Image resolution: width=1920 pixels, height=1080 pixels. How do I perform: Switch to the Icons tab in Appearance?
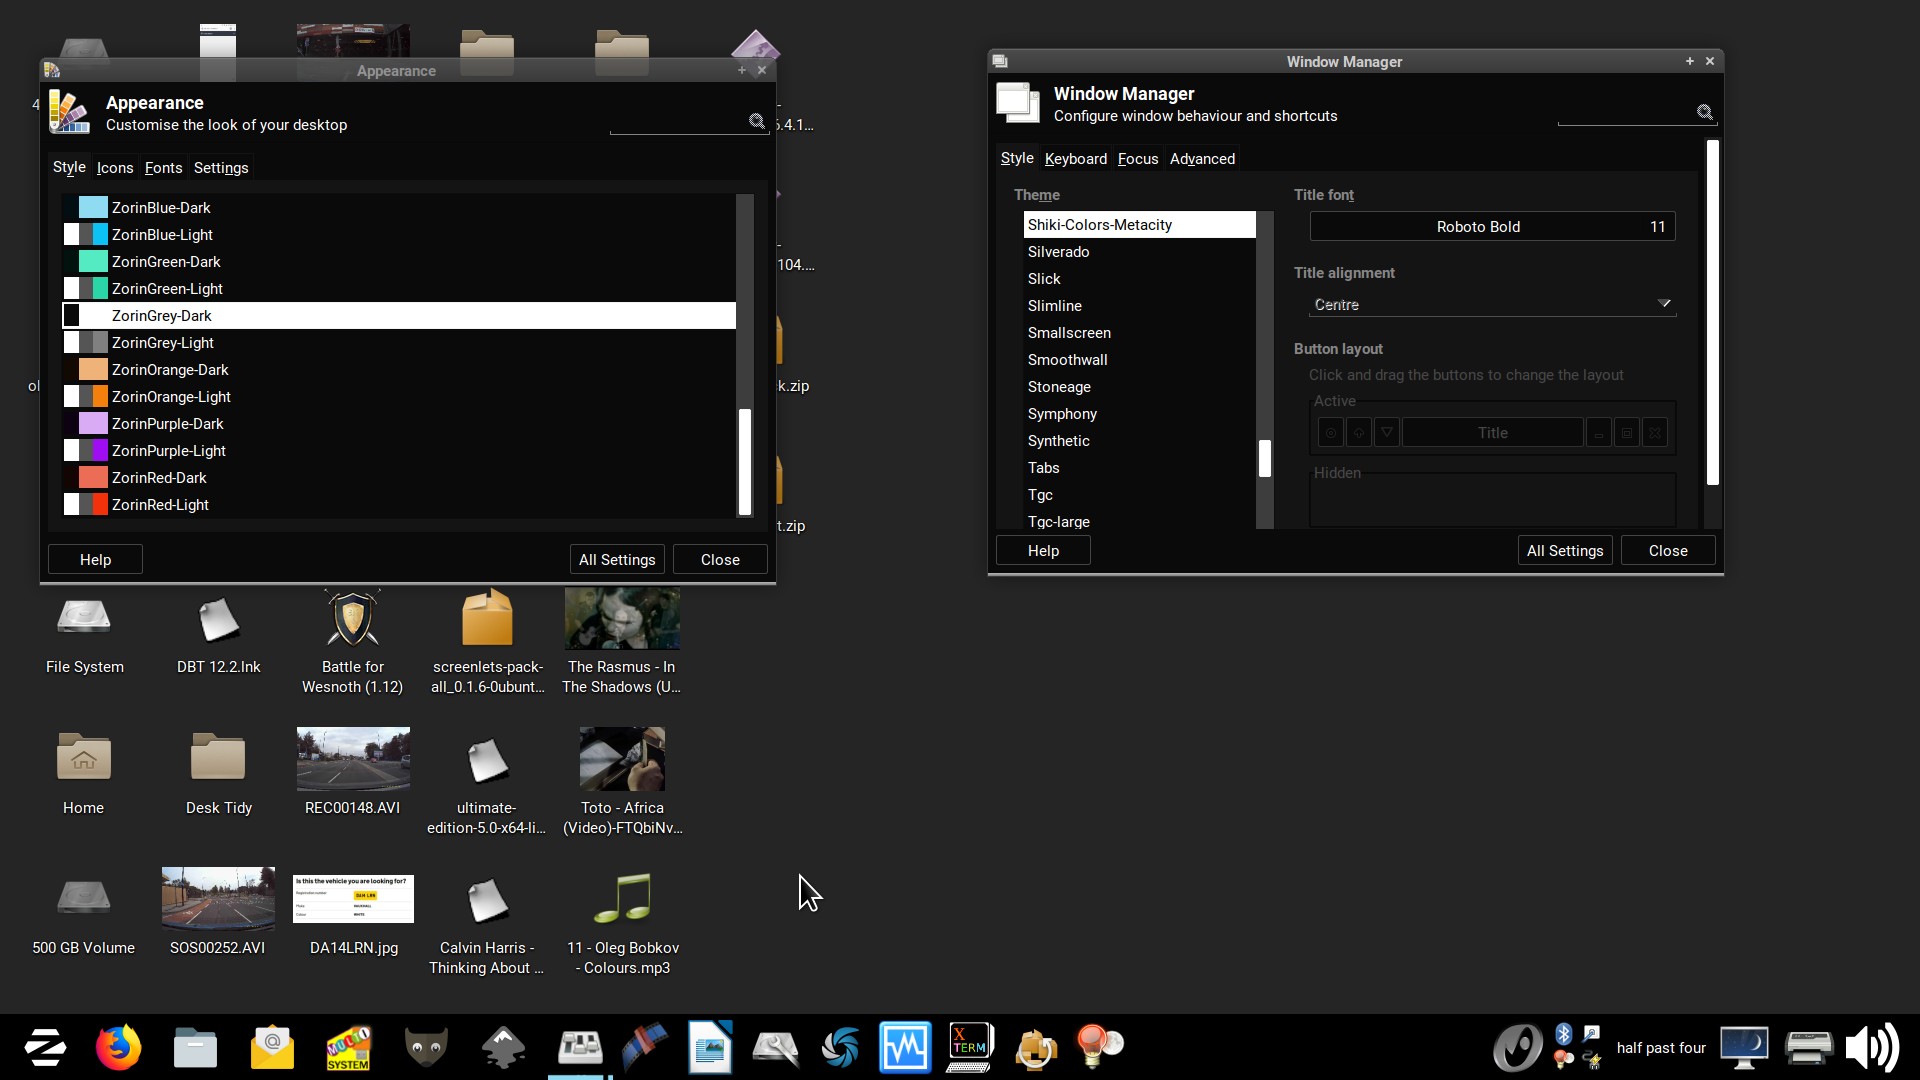click(x=115, y=168)
